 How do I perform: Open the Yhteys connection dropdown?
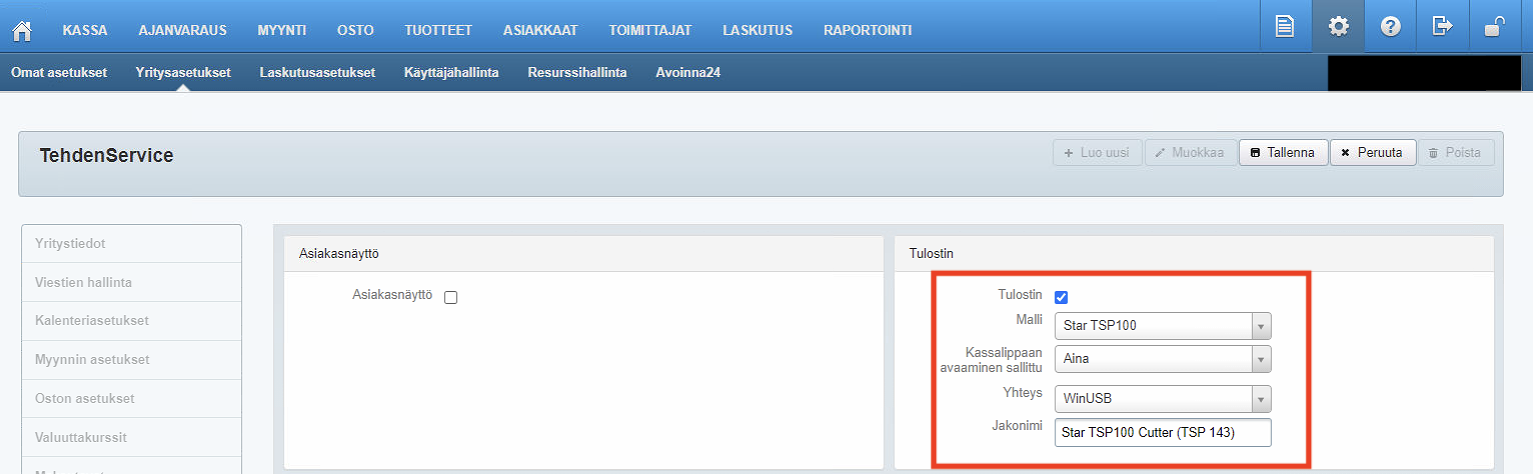tap(1162, 399)
